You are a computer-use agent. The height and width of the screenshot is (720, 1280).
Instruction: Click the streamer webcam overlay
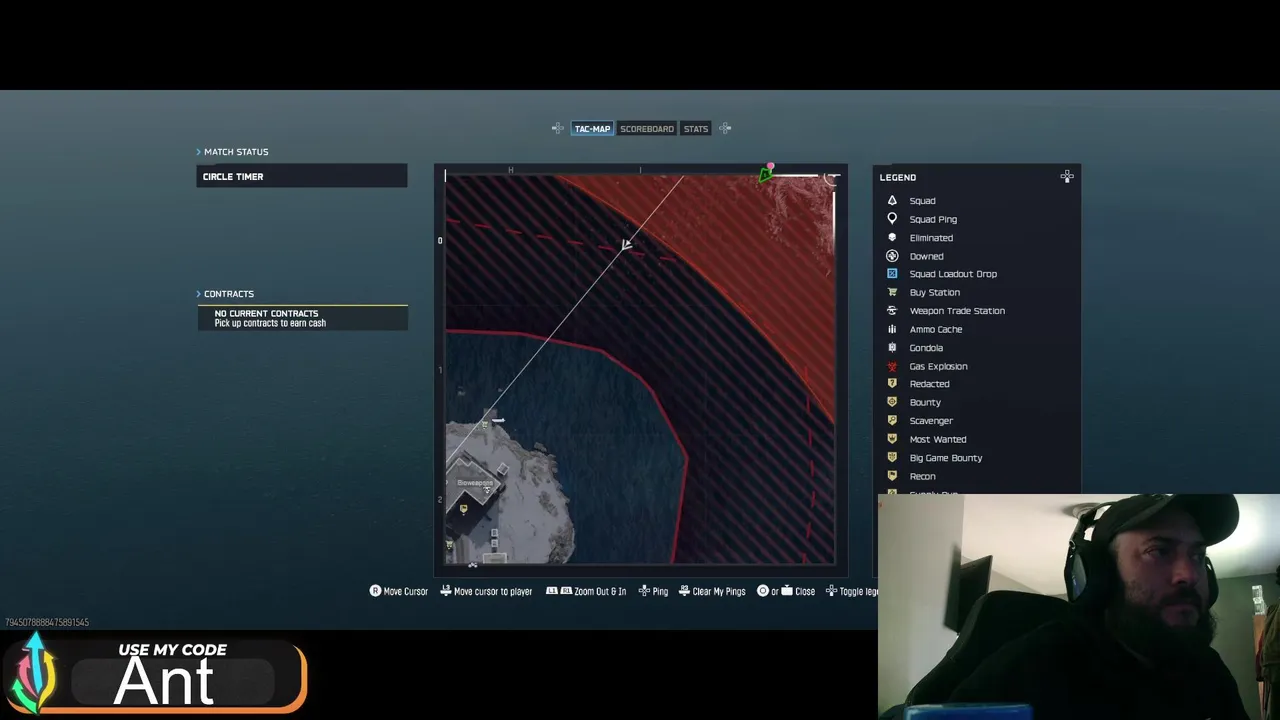point(1079,606)
